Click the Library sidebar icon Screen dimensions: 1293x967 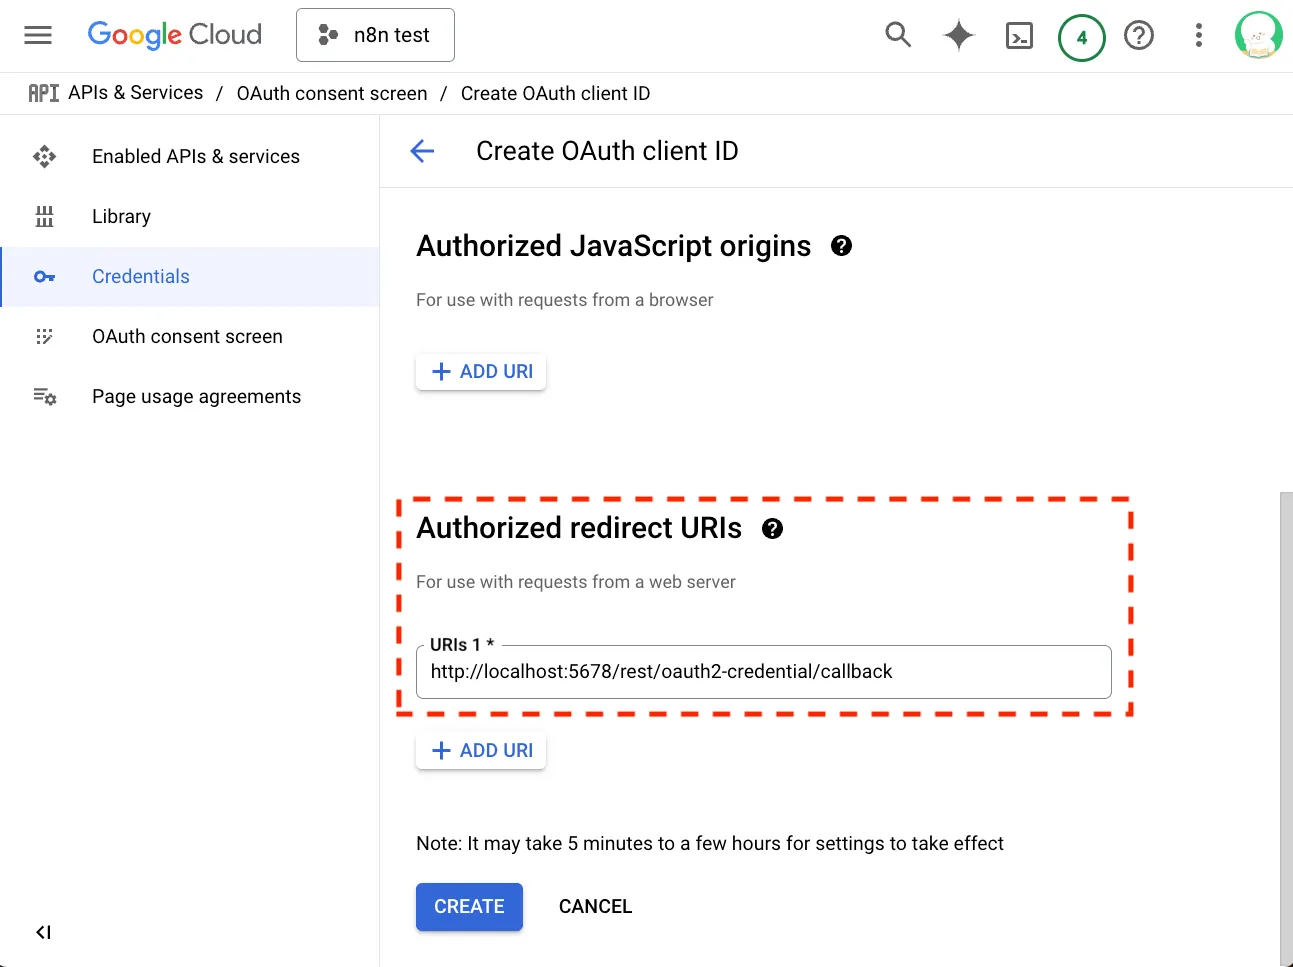44,216
